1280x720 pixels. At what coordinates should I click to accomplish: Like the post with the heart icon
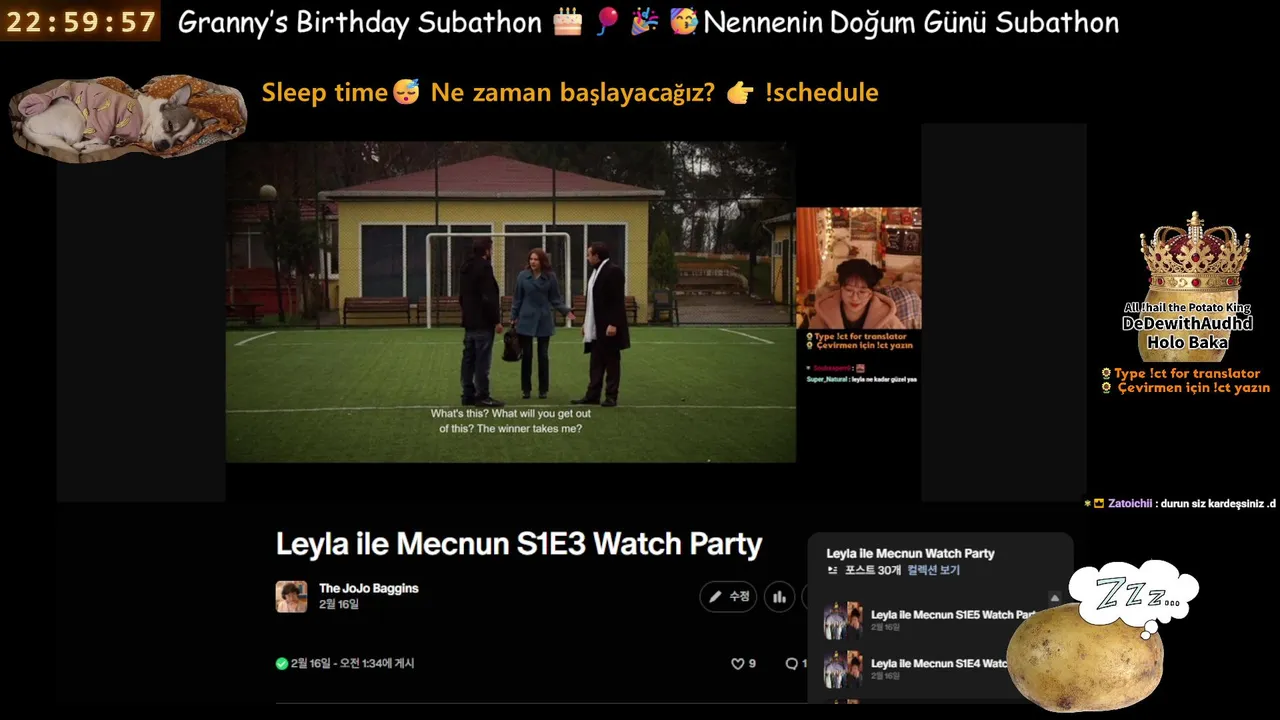(738, 663)
